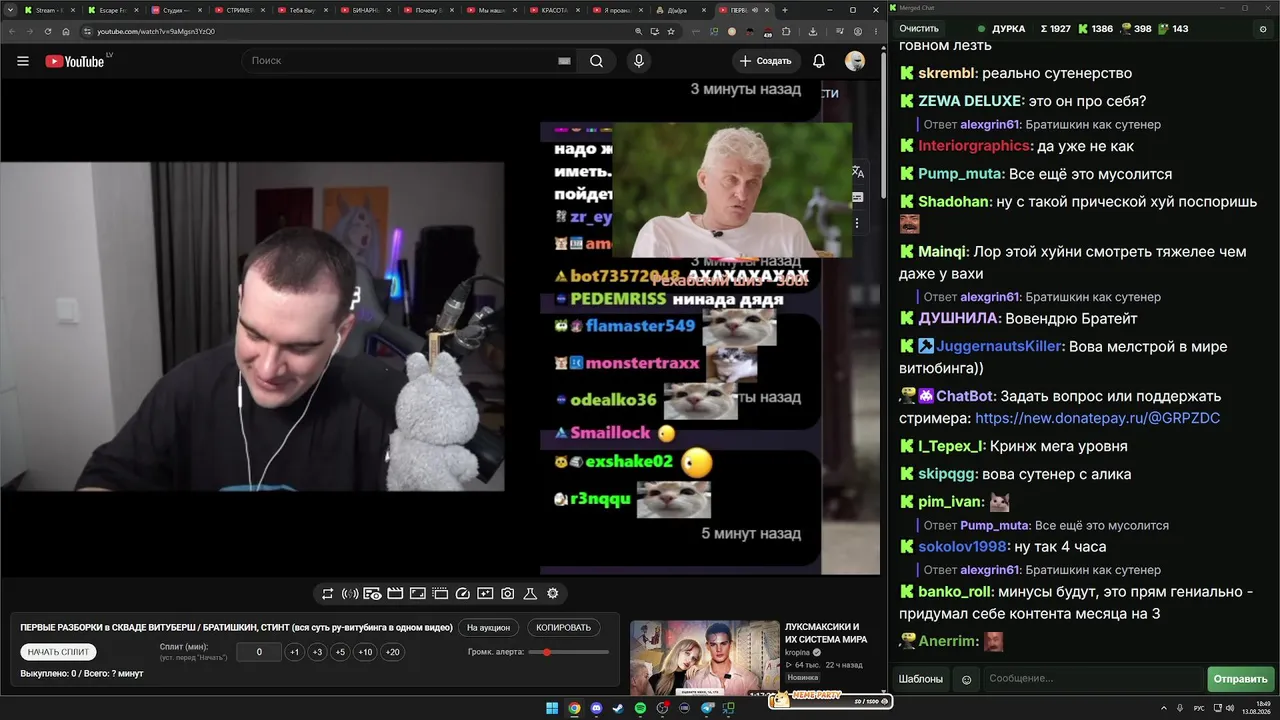Open browser downloads
The height and width of the screenshot is (720, 1280).
click(813, 31)
